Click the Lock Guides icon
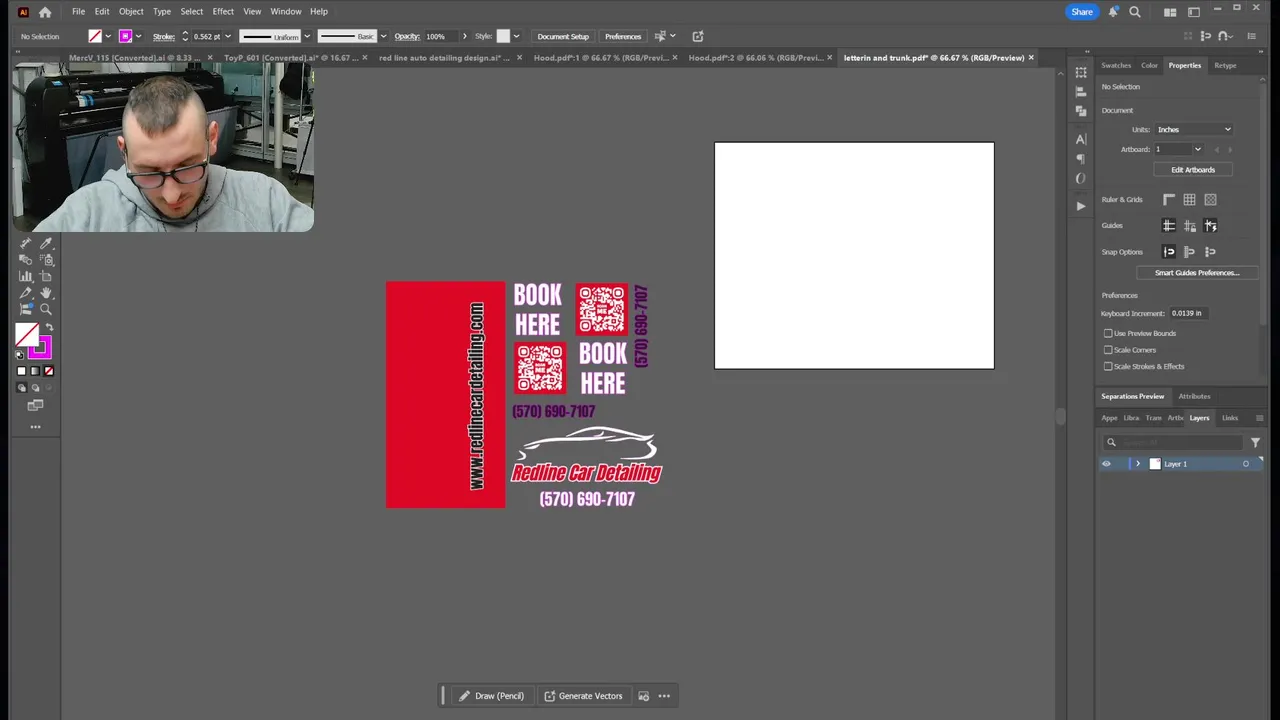Viewport: 1280px width, 720px height. pos(1189,226)
